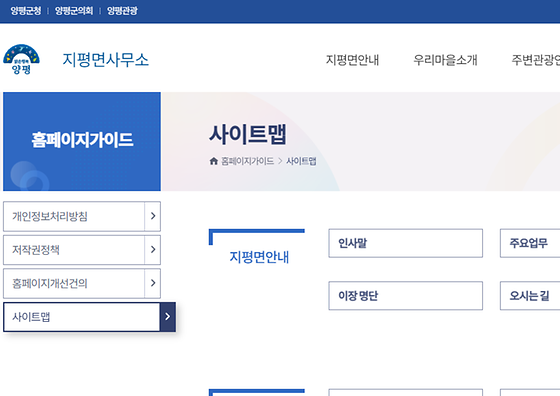This screenshot has width=560, height=396.
Task: Click chevron arrow beside 사이트맵 sidebar item
Action: [x=168, y=317]
